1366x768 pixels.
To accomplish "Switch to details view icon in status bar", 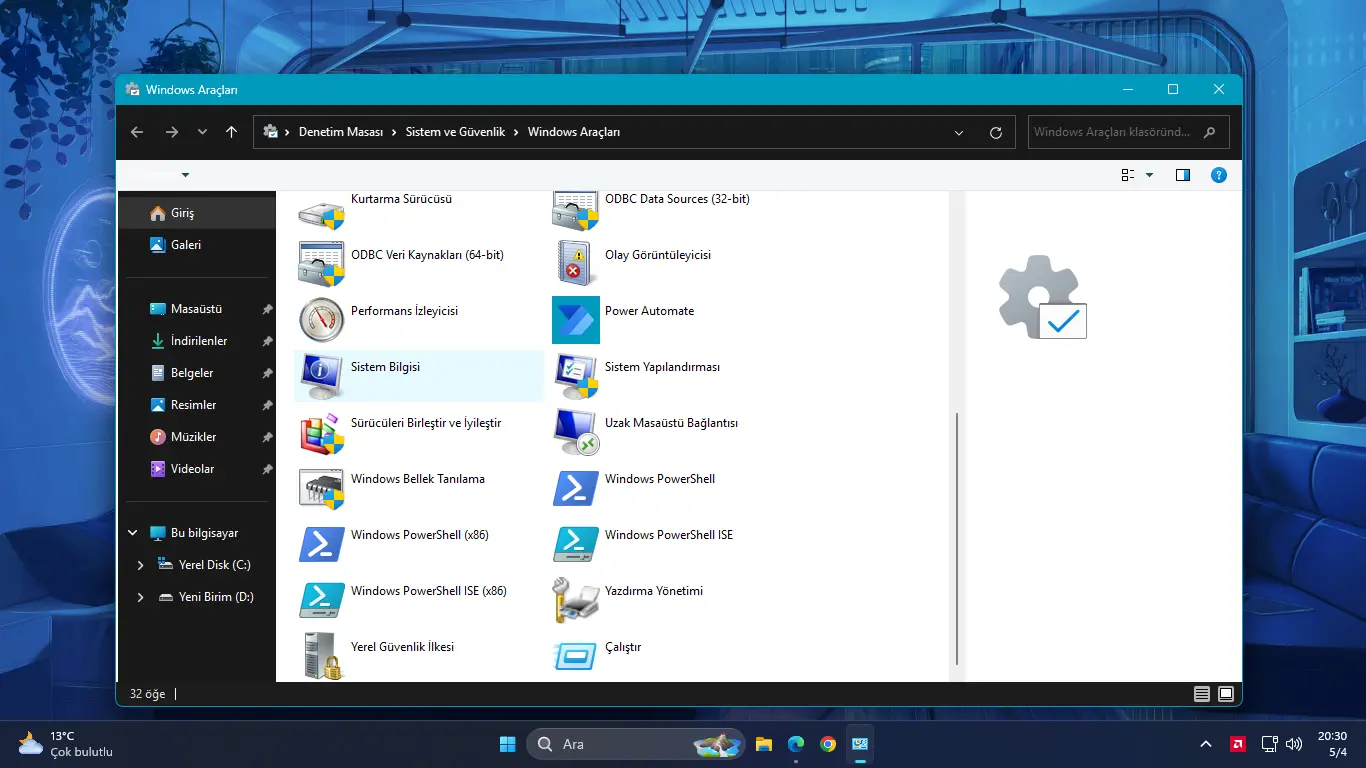I will (x=1201, y=694).
